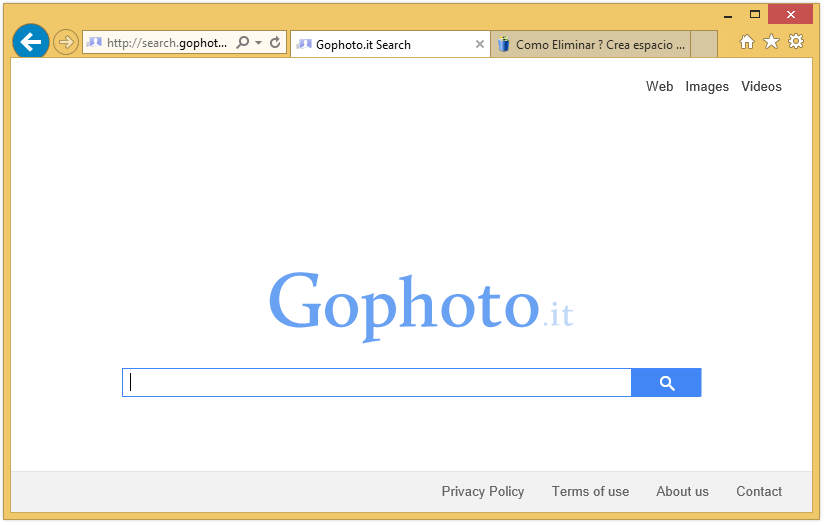
Task: Open the Terms of use link
Action: [590, 491]
